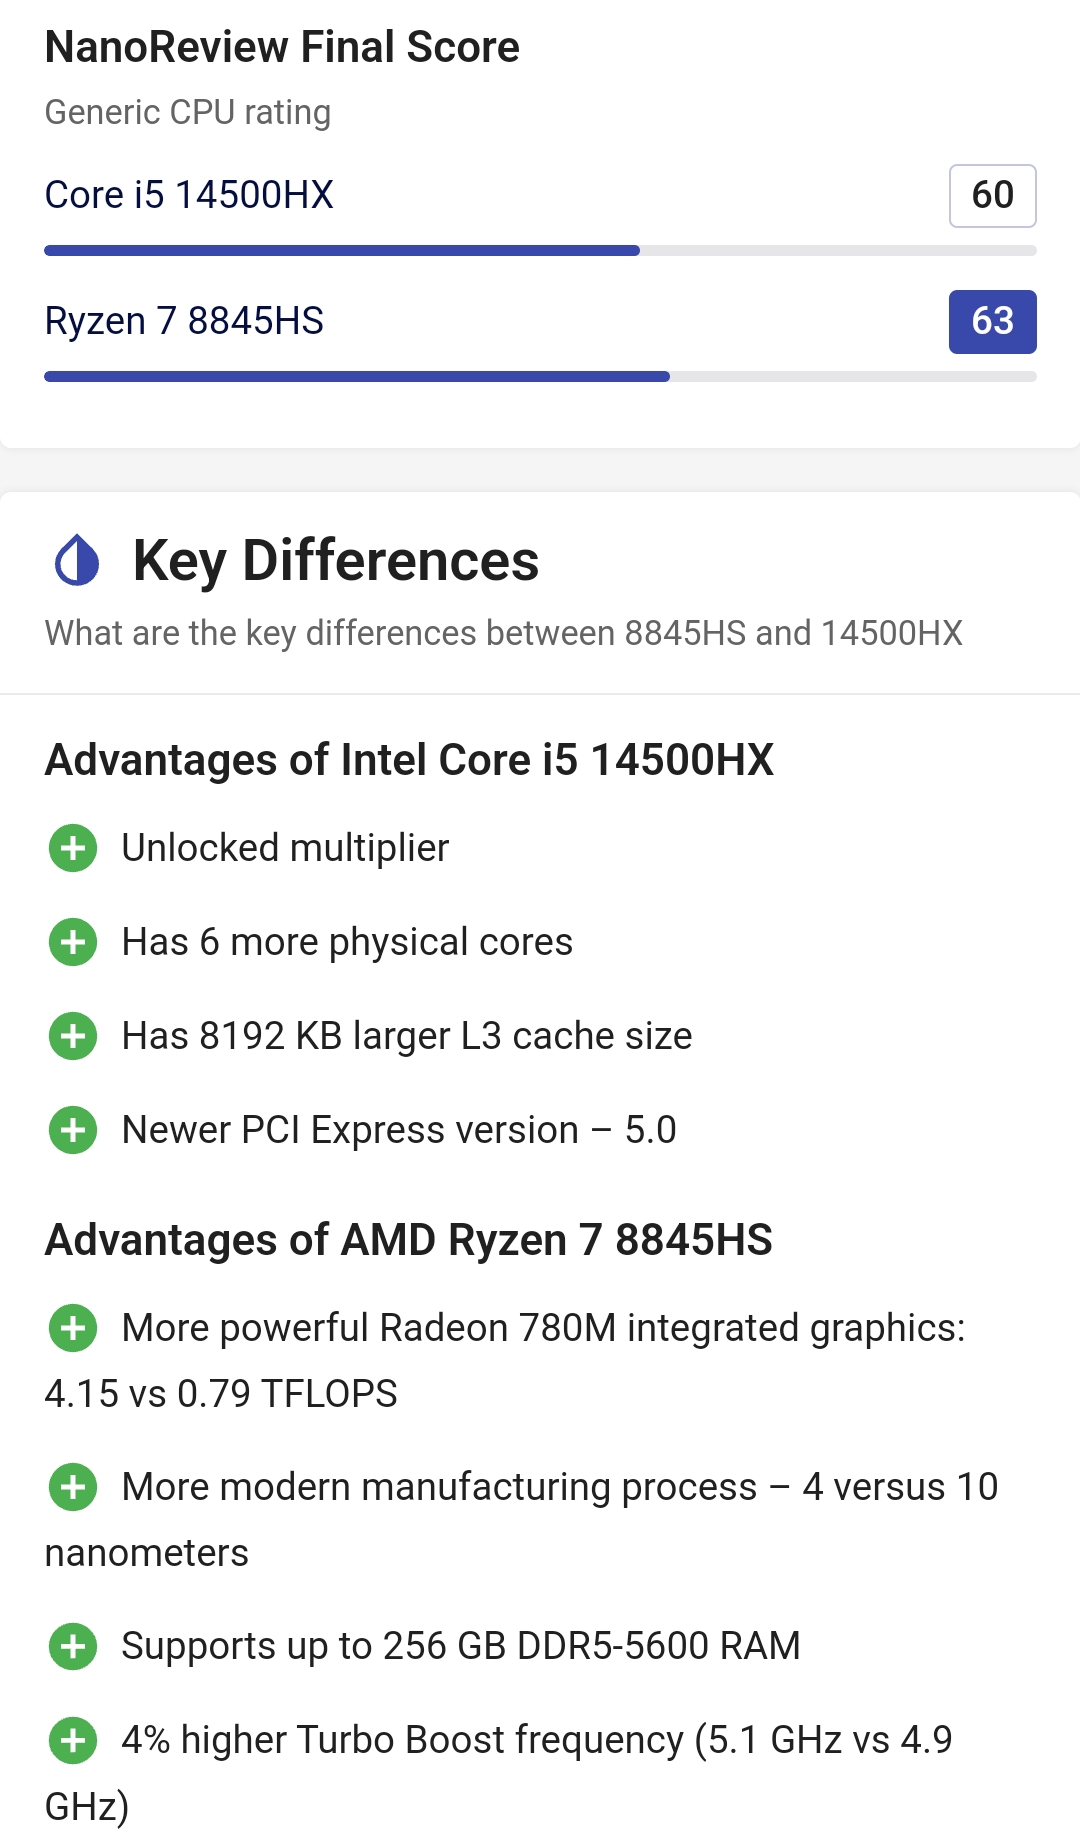
Task: Click the plus icon next to L3 cache size
Action: (73, 1036)
